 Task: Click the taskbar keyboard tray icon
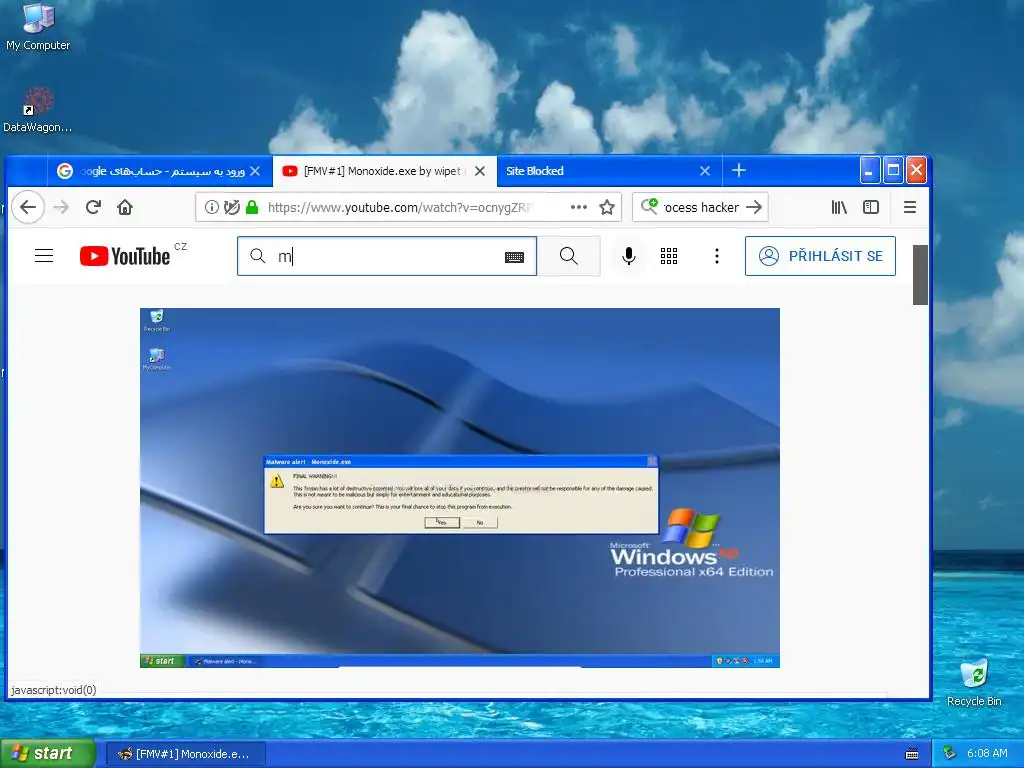(912, 754)
